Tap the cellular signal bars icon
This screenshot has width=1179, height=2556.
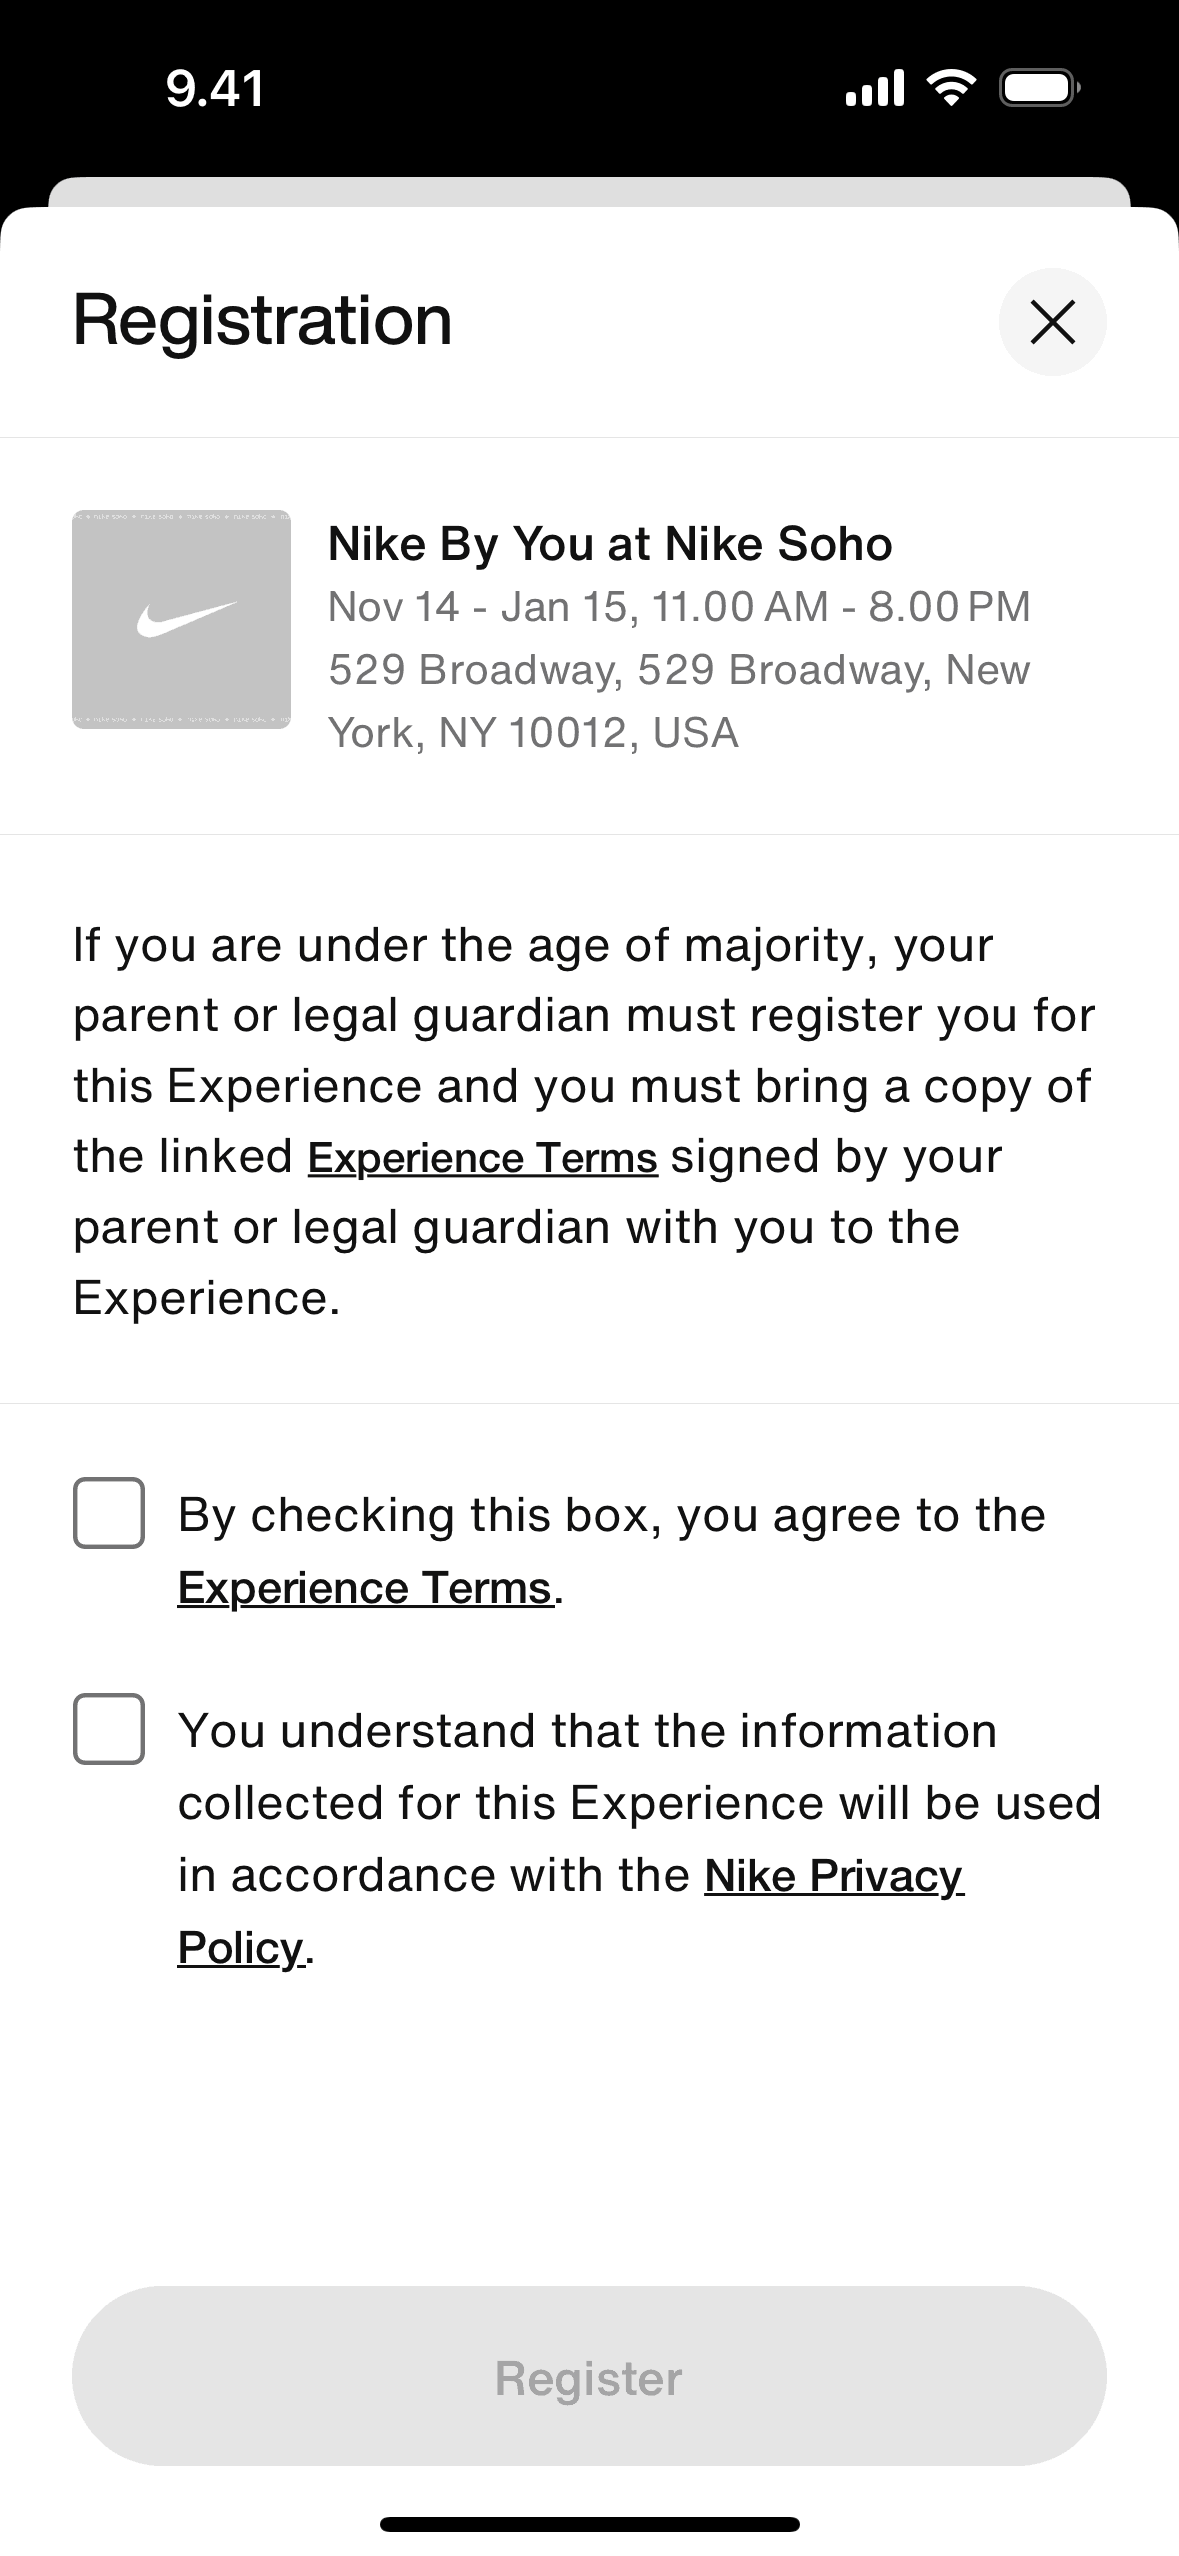coord(875,88)
